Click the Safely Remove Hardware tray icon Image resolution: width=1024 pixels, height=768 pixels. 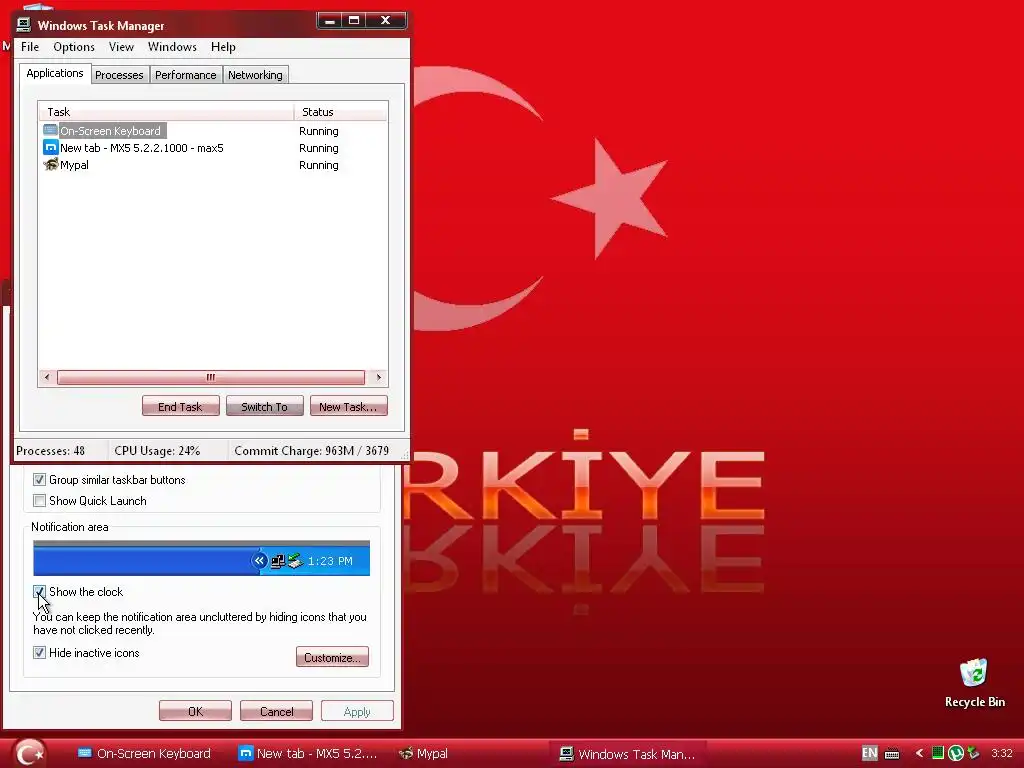[973, 753]
